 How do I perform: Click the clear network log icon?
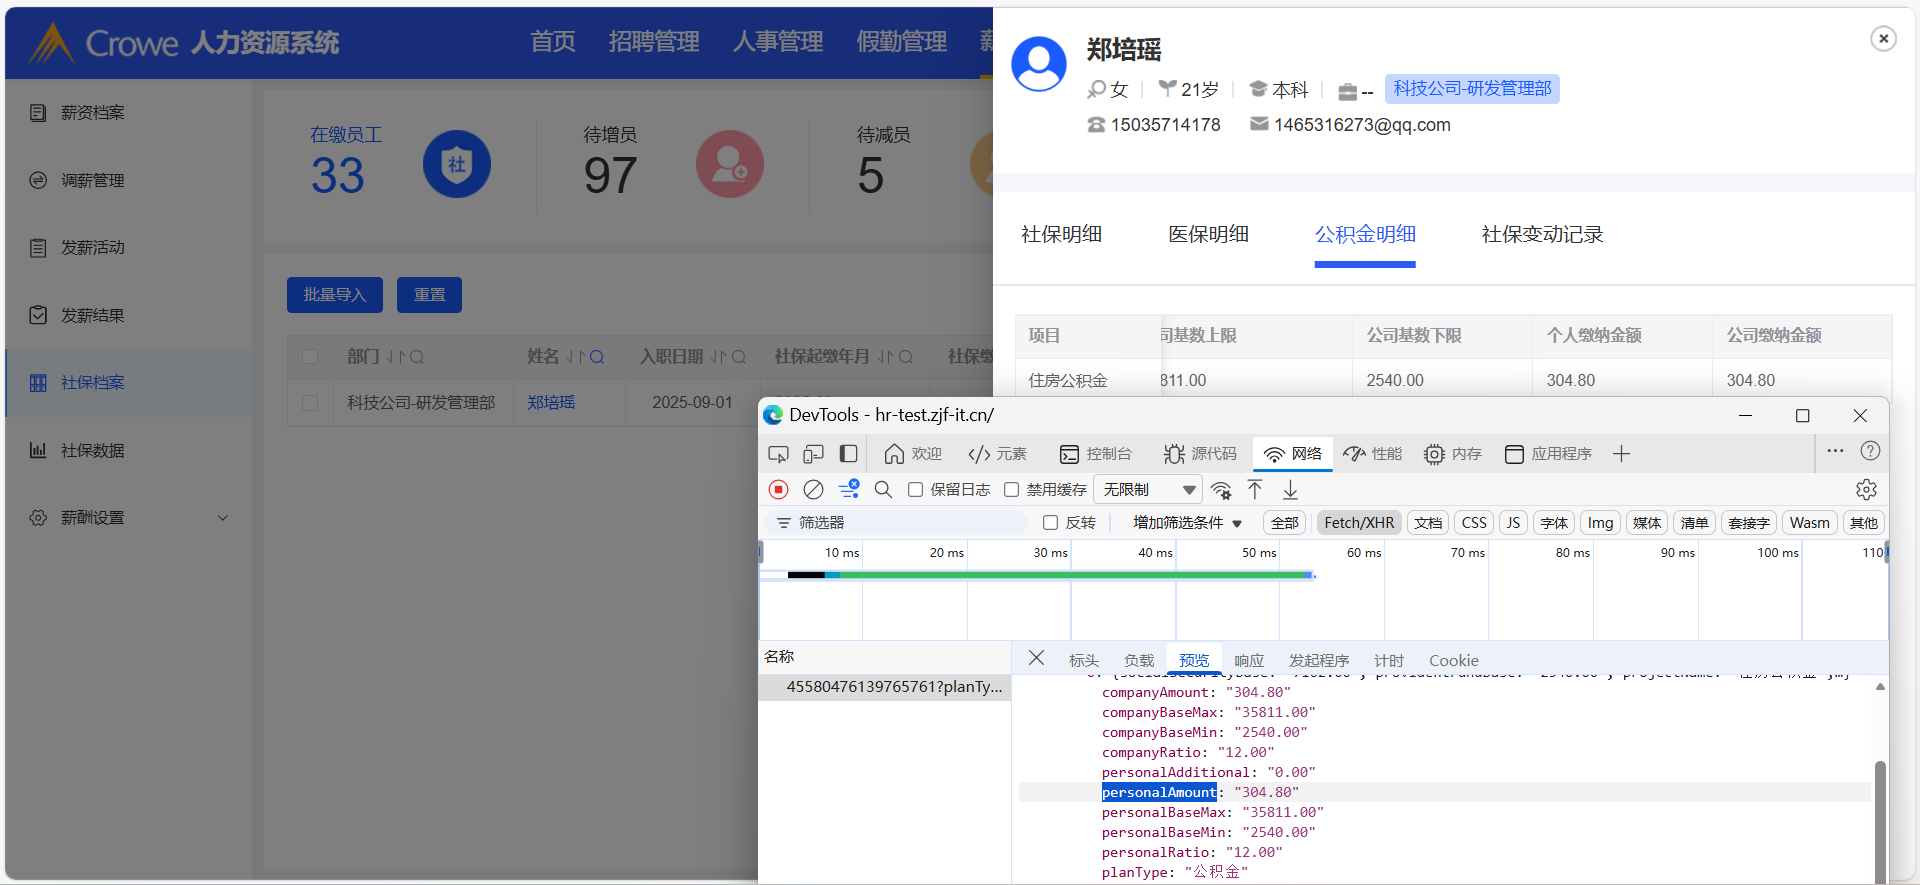[x=813, y=489]
